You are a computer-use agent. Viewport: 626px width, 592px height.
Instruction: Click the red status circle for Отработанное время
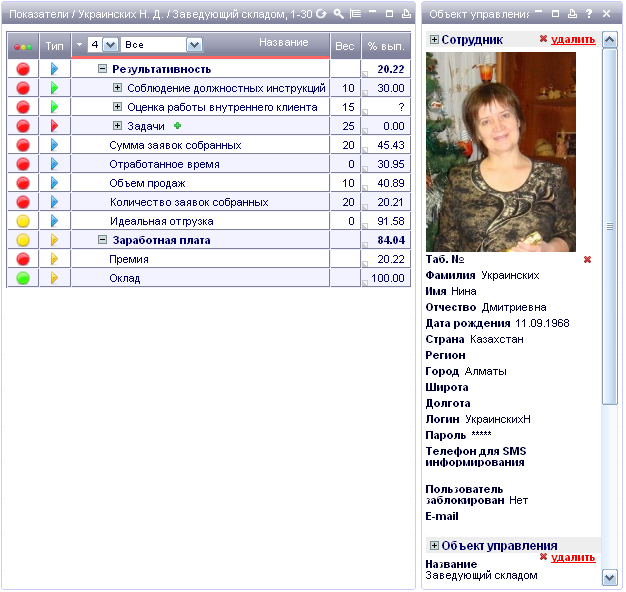click(23, 164)
